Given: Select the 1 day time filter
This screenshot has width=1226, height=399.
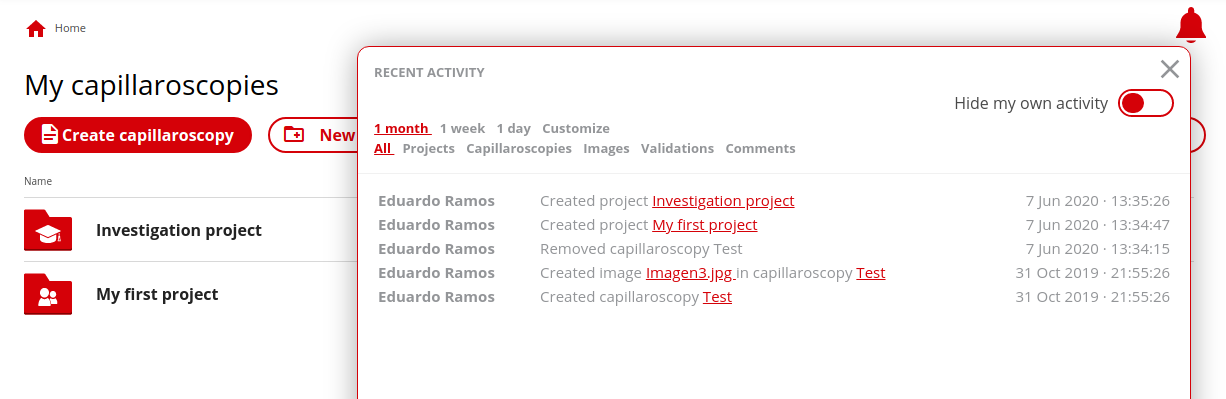Looking at the screenshot, I should [x=513, y=128].
